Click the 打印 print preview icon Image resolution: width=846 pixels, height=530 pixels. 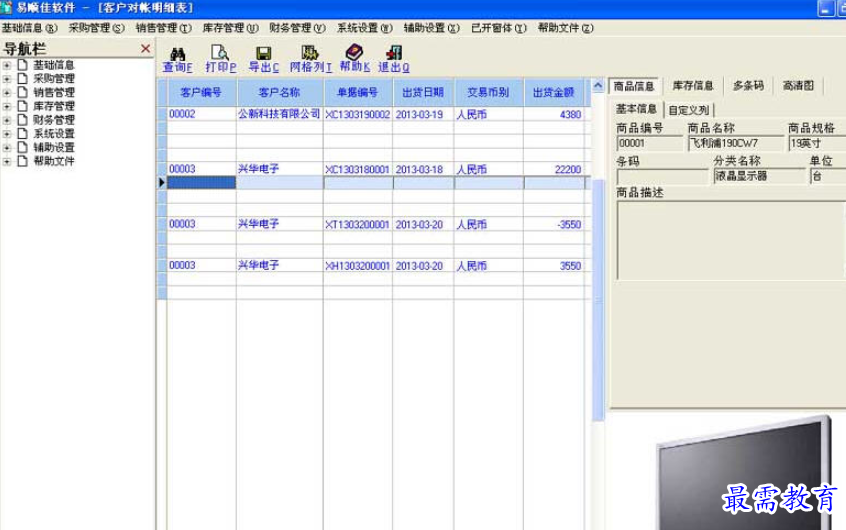[220, 52]
